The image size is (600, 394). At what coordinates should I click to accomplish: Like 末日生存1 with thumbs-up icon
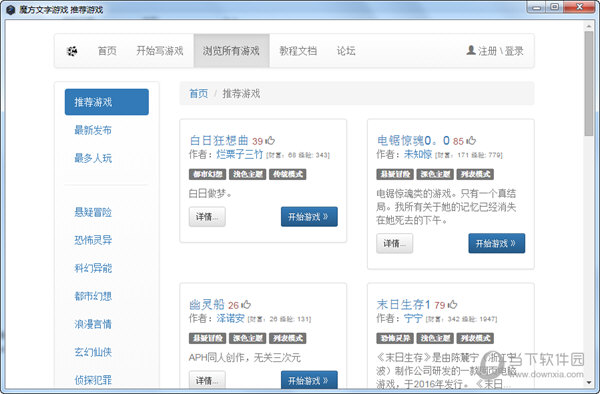tap(452, 304)
